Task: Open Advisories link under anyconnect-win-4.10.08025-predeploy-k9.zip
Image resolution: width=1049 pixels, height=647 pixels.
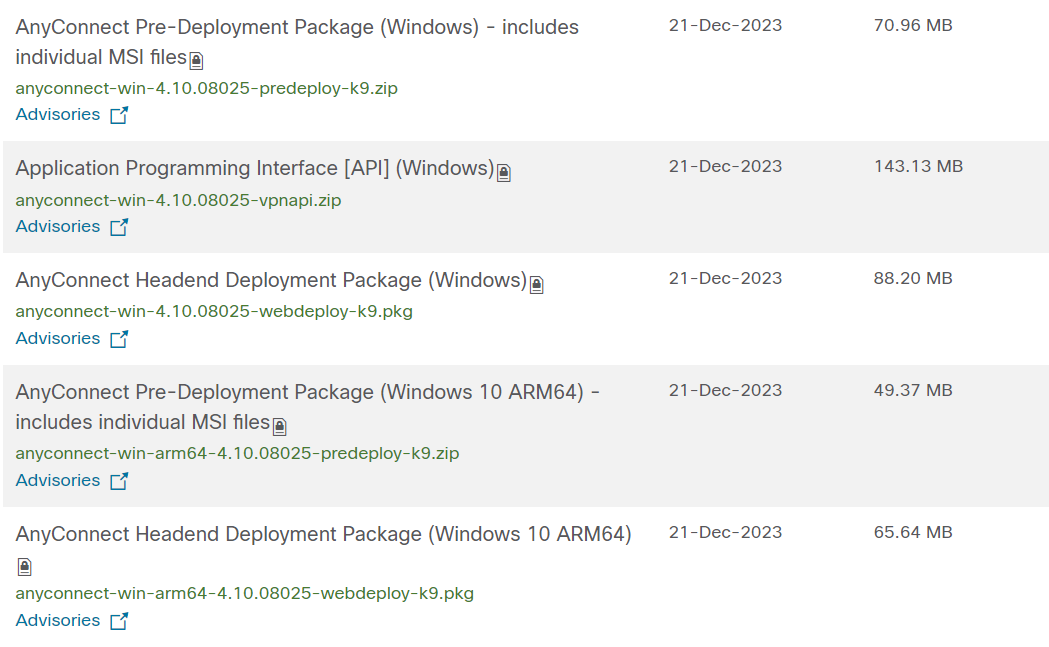Action: [x=58, y=114]
